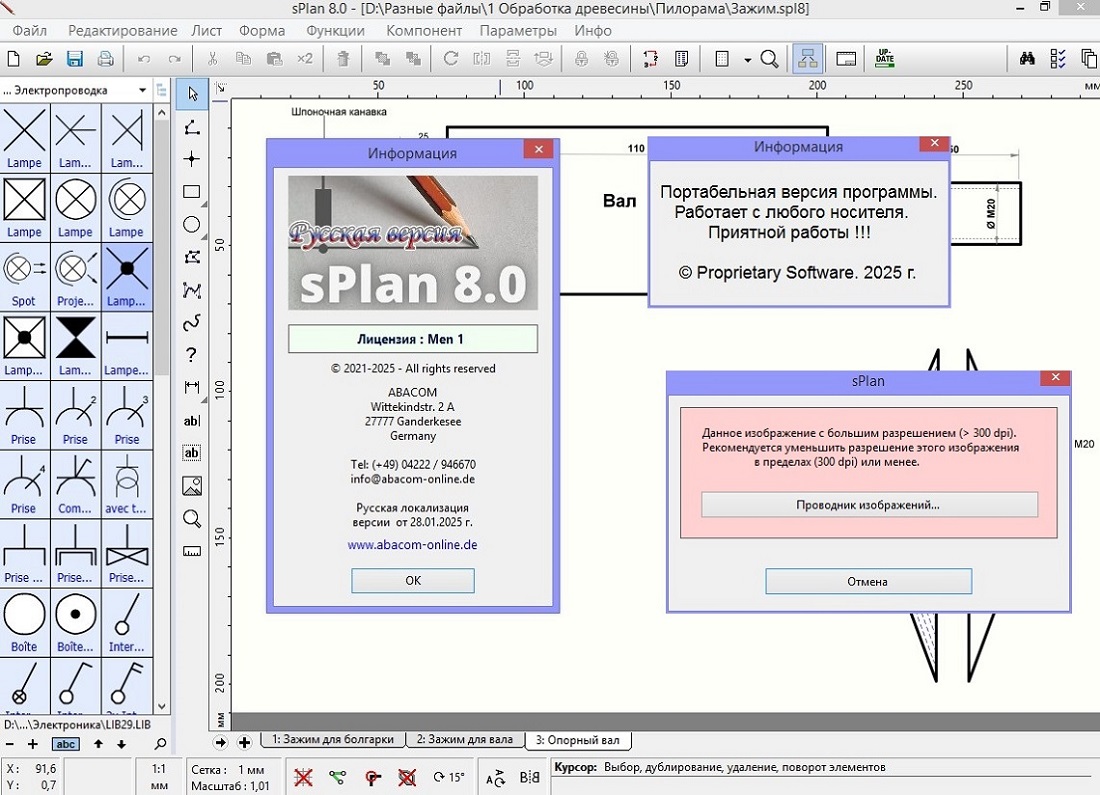The image size is (1100, 795).
Task: Open the checklist icon in the top toolbar
Action: point(1058,59)
